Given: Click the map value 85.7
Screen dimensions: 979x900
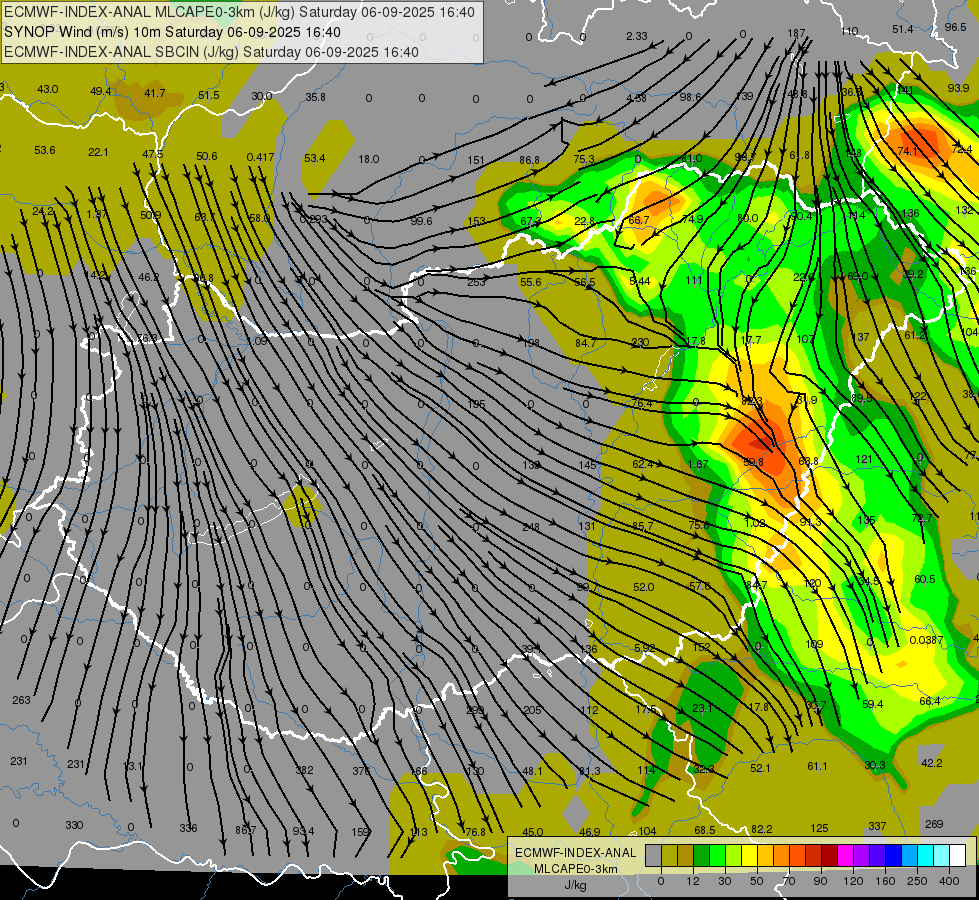Looking at the screenshot, I should tap(642, 526).
